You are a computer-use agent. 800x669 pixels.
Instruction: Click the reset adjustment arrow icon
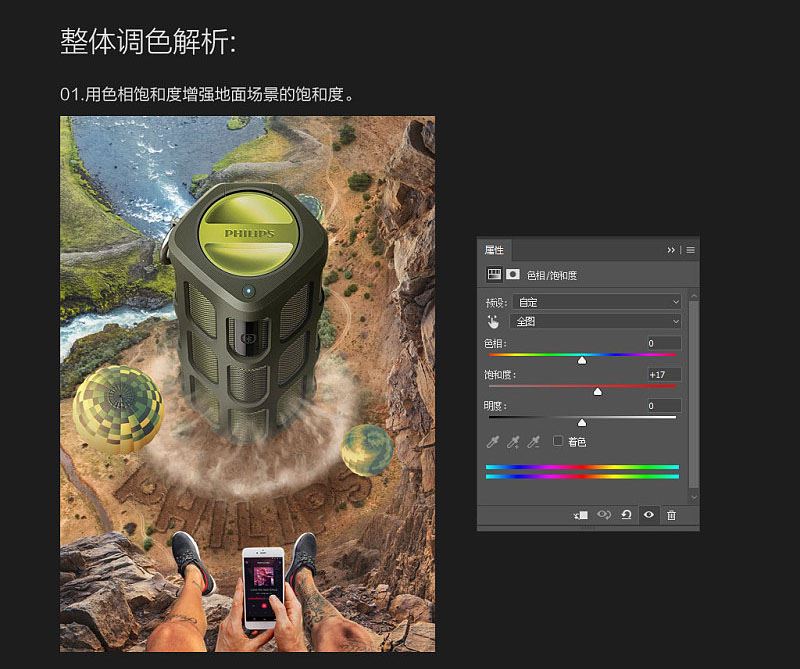(x=627, y=514)
